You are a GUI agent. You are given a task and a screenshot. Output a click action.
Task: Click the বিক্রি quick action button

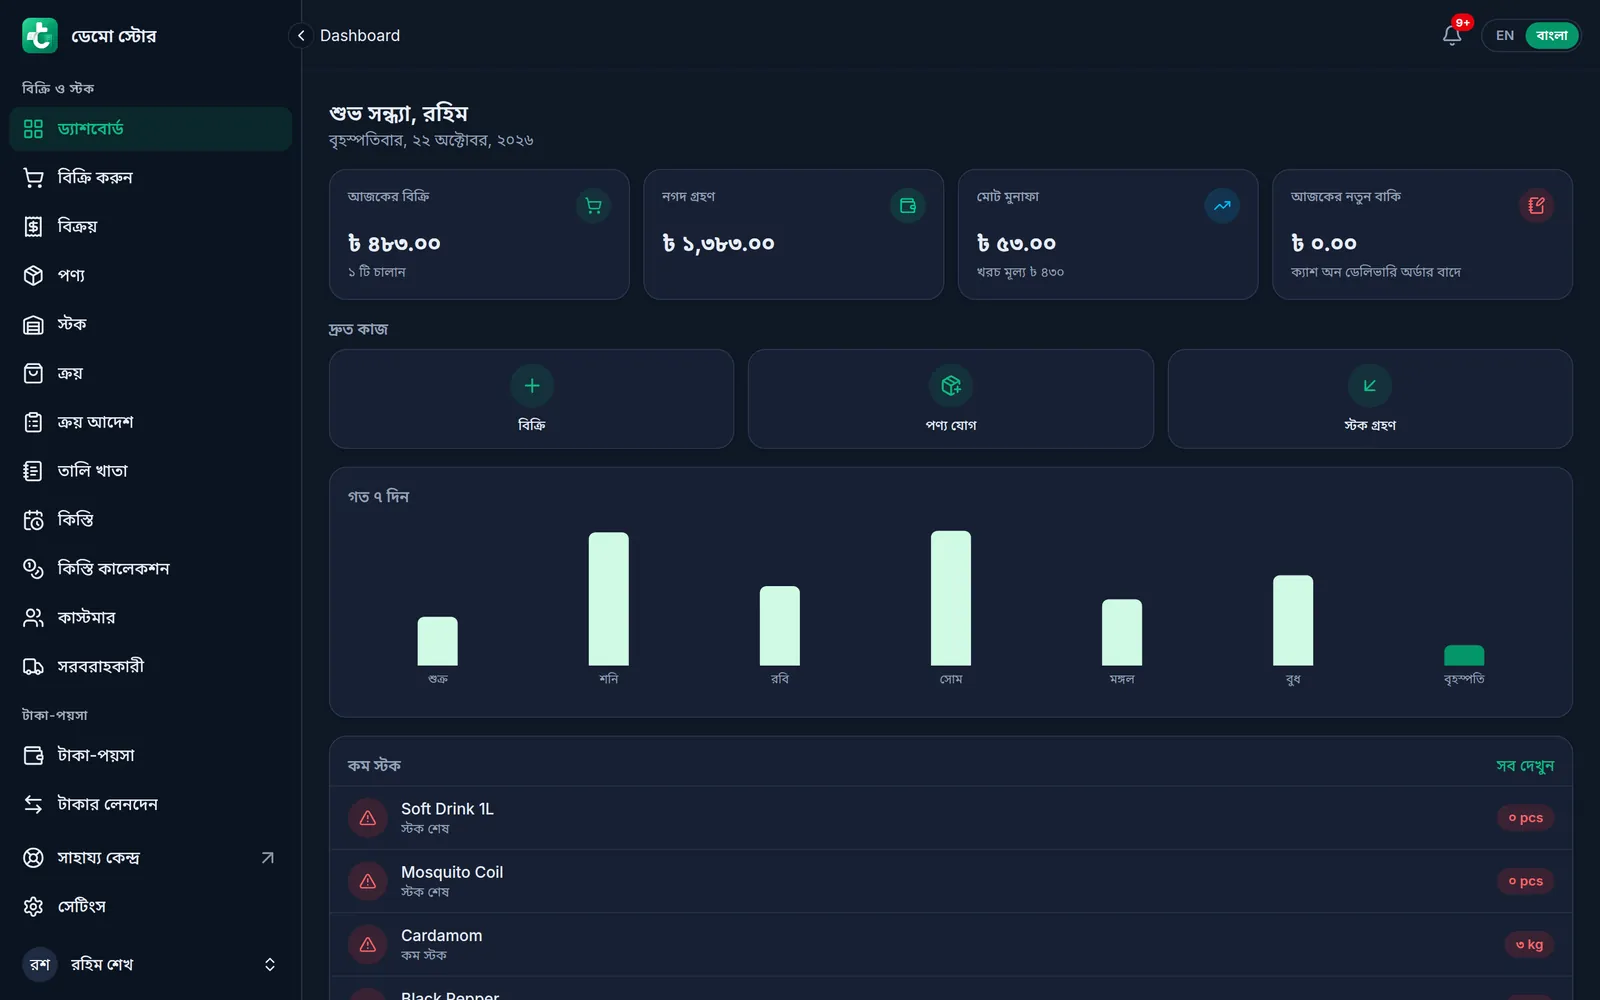click(531, 399)
